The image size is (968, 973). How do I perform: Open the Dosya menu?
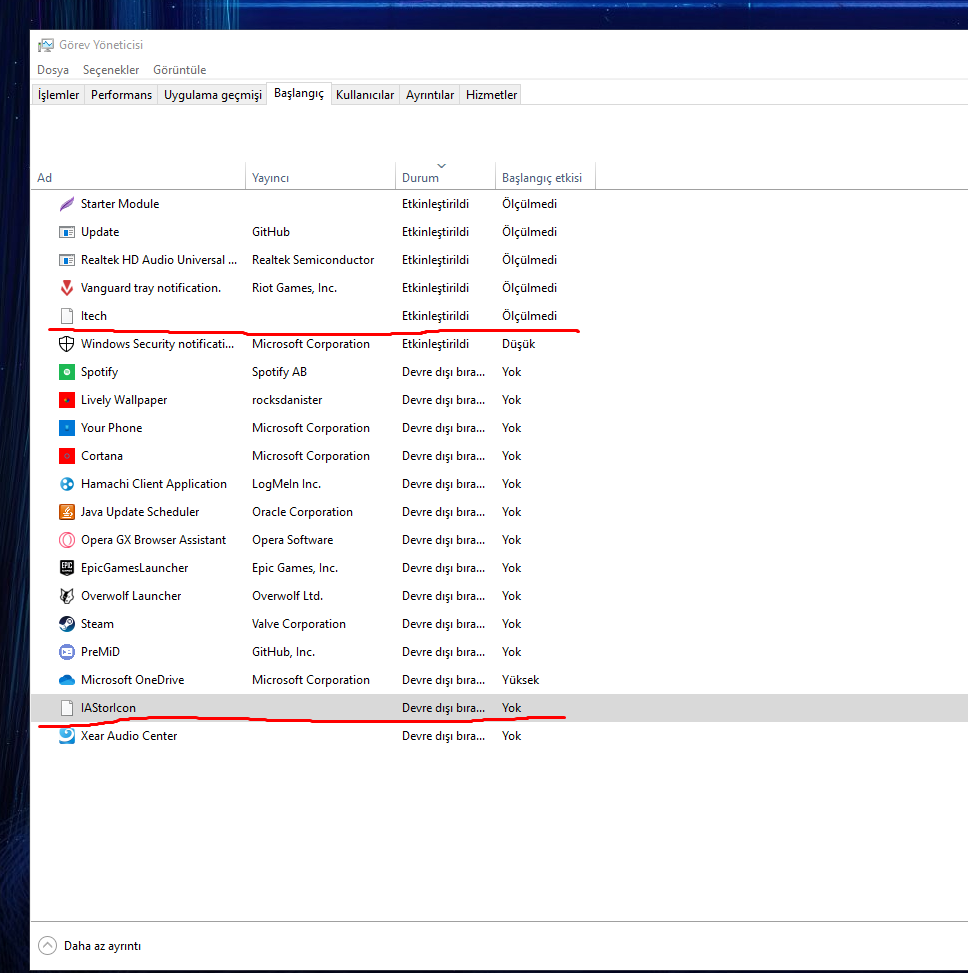coord(53,70)
